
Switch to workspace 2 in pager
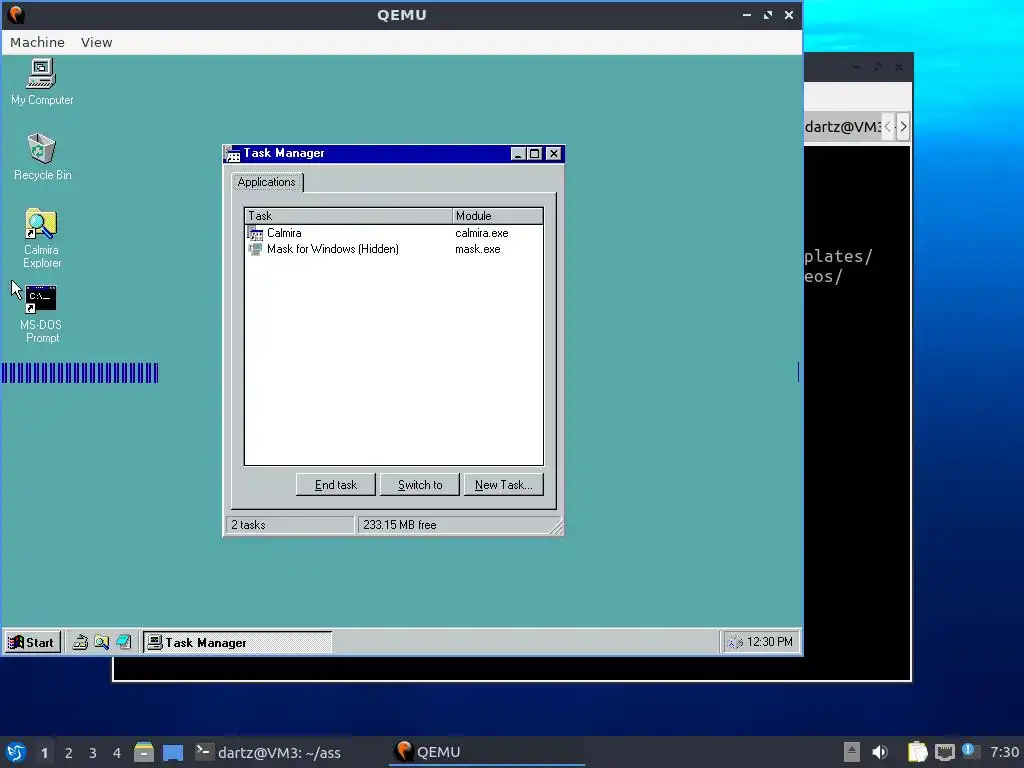pos(69,753)
